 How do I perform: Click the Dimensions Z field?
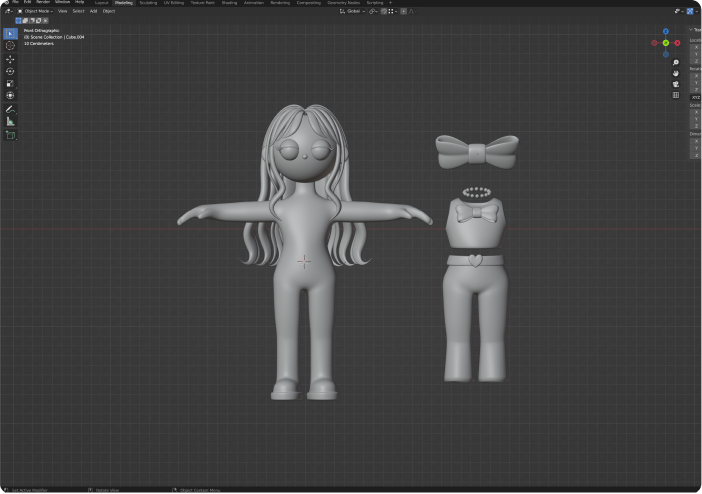pyautogui.click(x=696, y=155)
